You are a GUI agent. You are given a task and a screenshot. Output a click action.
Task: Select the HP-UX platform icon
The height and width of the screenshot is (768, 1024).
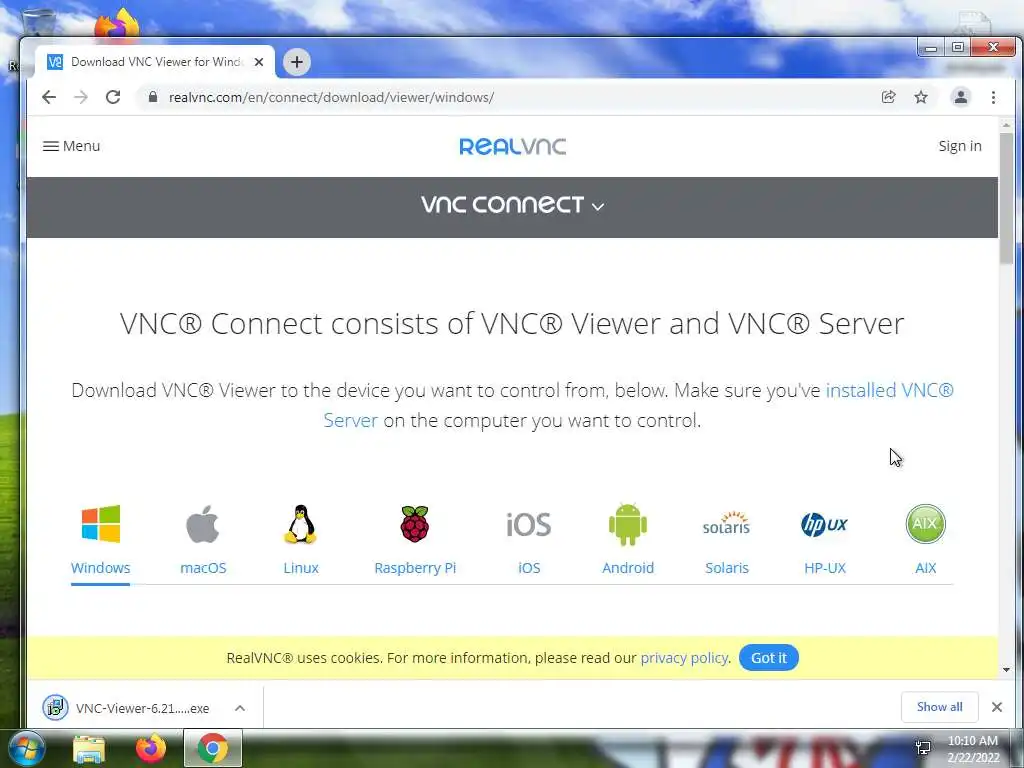pyautogui.click(x=824, y=524)
